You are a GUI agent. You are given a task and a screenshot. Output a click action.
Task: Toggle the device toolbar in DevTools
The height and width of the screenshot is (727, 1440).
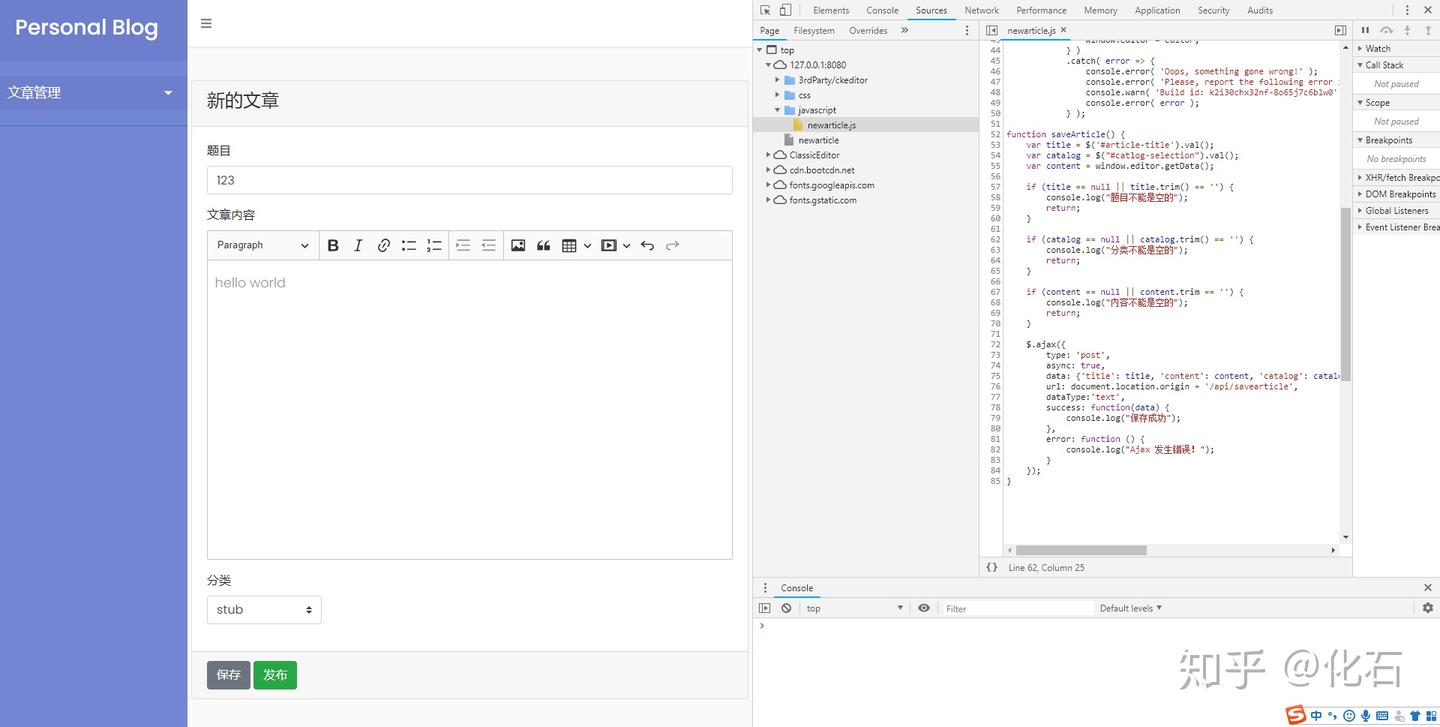pyautogui.click(x=785, y=10)
